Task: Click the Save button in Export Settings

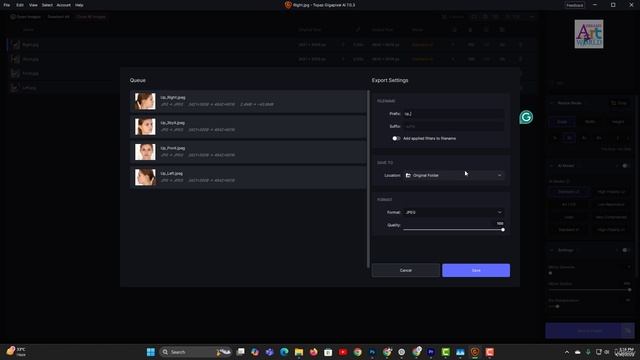Action: click(x=476, y=270)
